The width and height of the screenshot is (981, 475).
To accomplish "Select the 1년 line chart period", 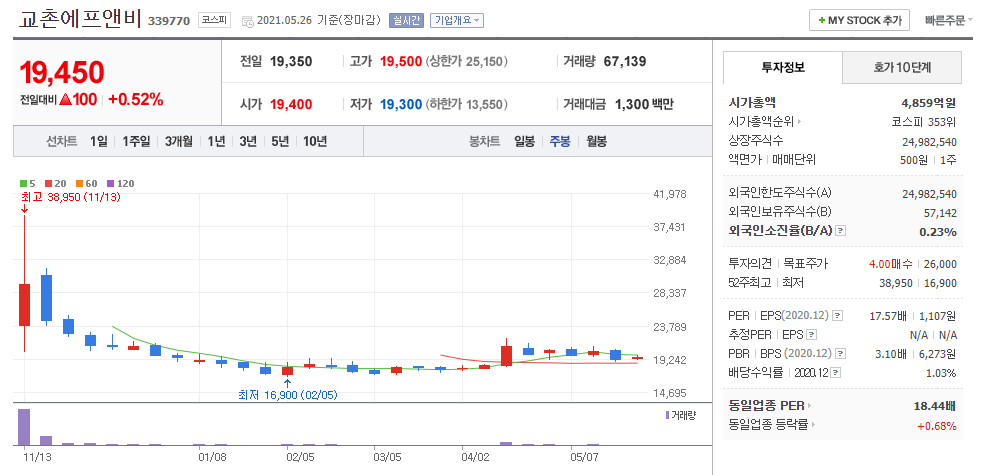I will tap(216, 141).
